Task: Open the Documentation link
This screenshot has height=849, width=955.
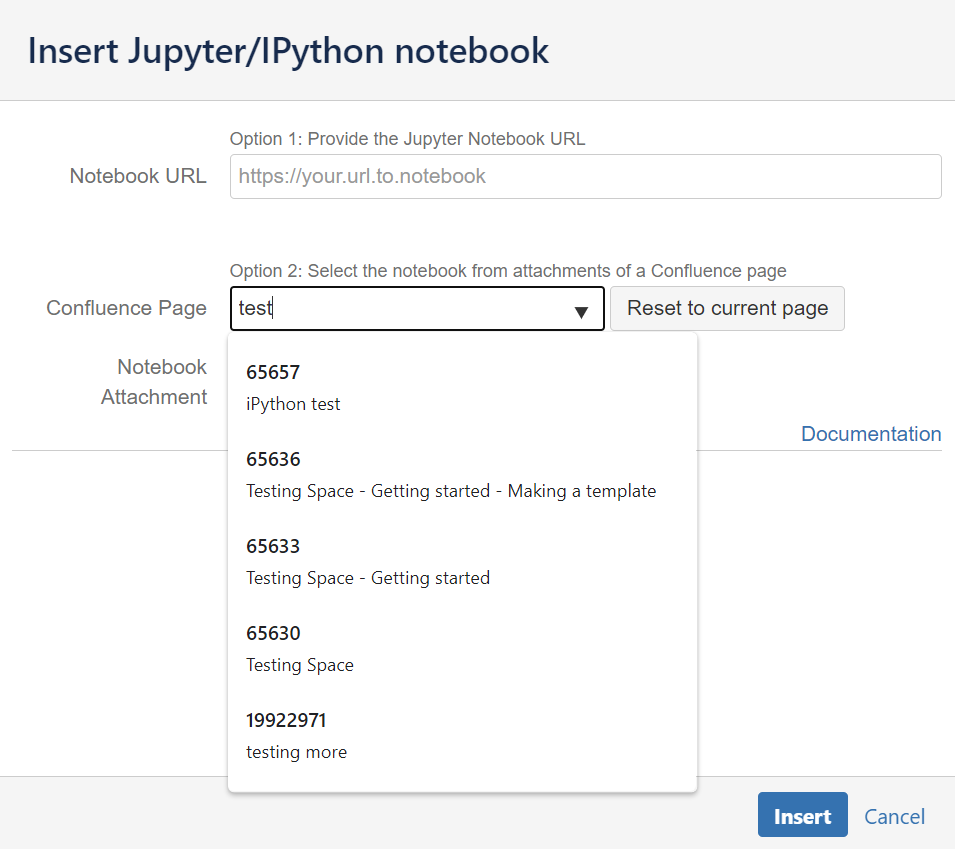Action: tap(871, 434)
